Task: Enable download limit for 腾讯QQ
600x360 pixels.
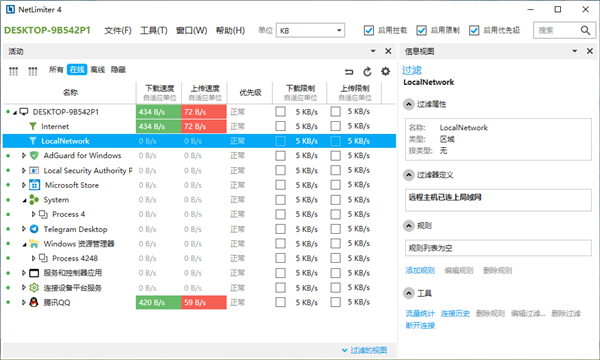Action: coord(280,302)
